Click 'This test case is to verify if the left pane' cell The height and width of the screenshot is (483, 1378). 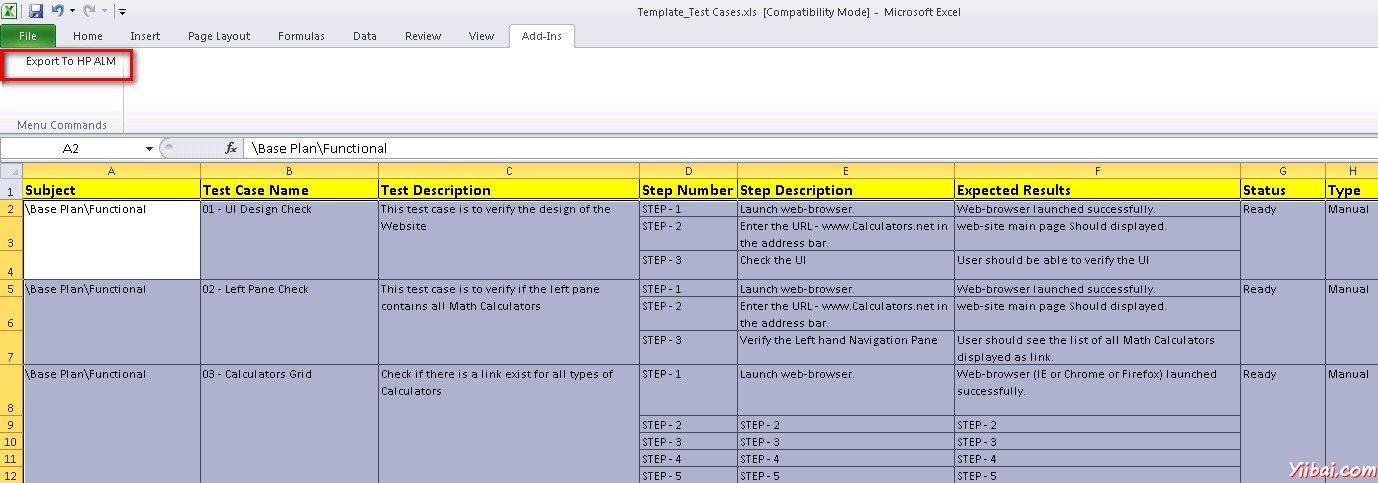pos(509,322)
